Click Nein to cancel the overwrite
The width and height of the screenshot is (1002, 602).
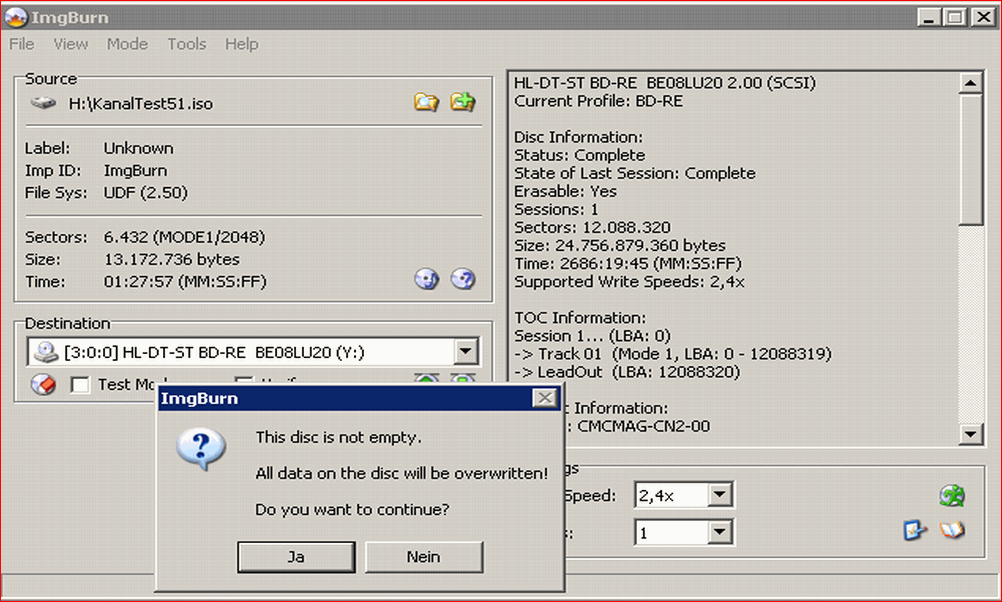[x=424, y=557]
